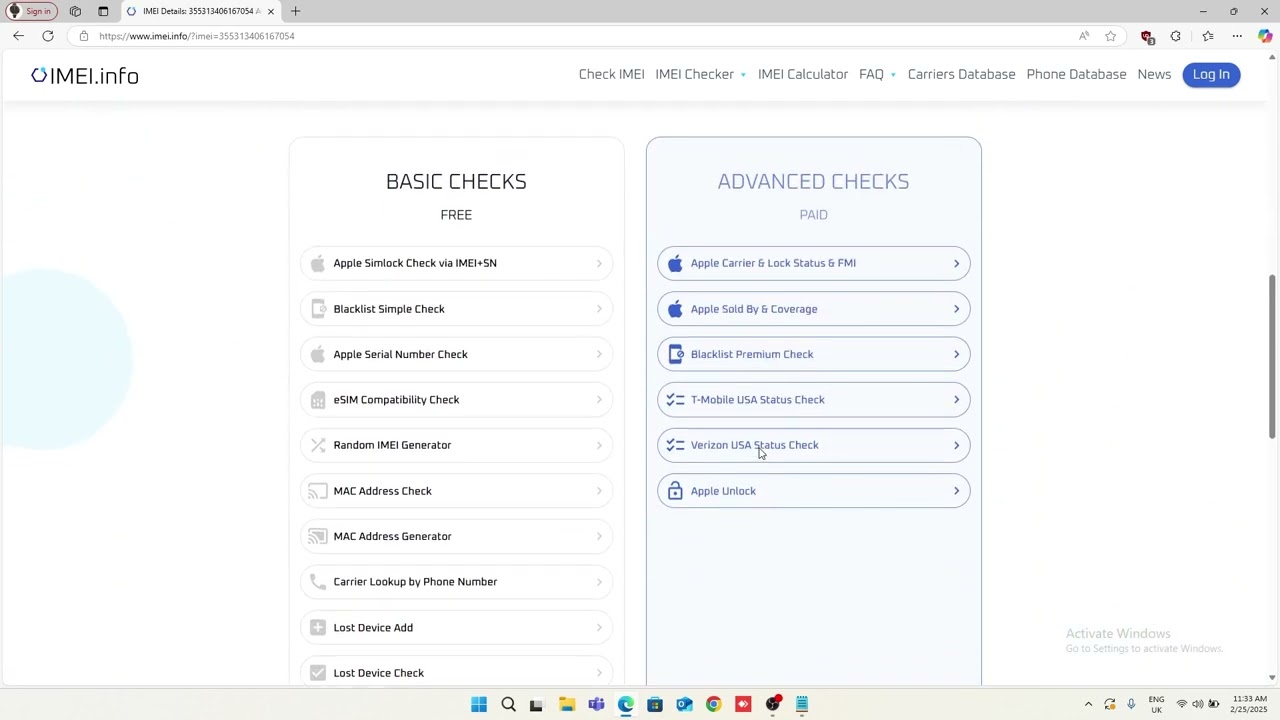
Task: Reload the page with refresh icon
Action: coord(47,36)
